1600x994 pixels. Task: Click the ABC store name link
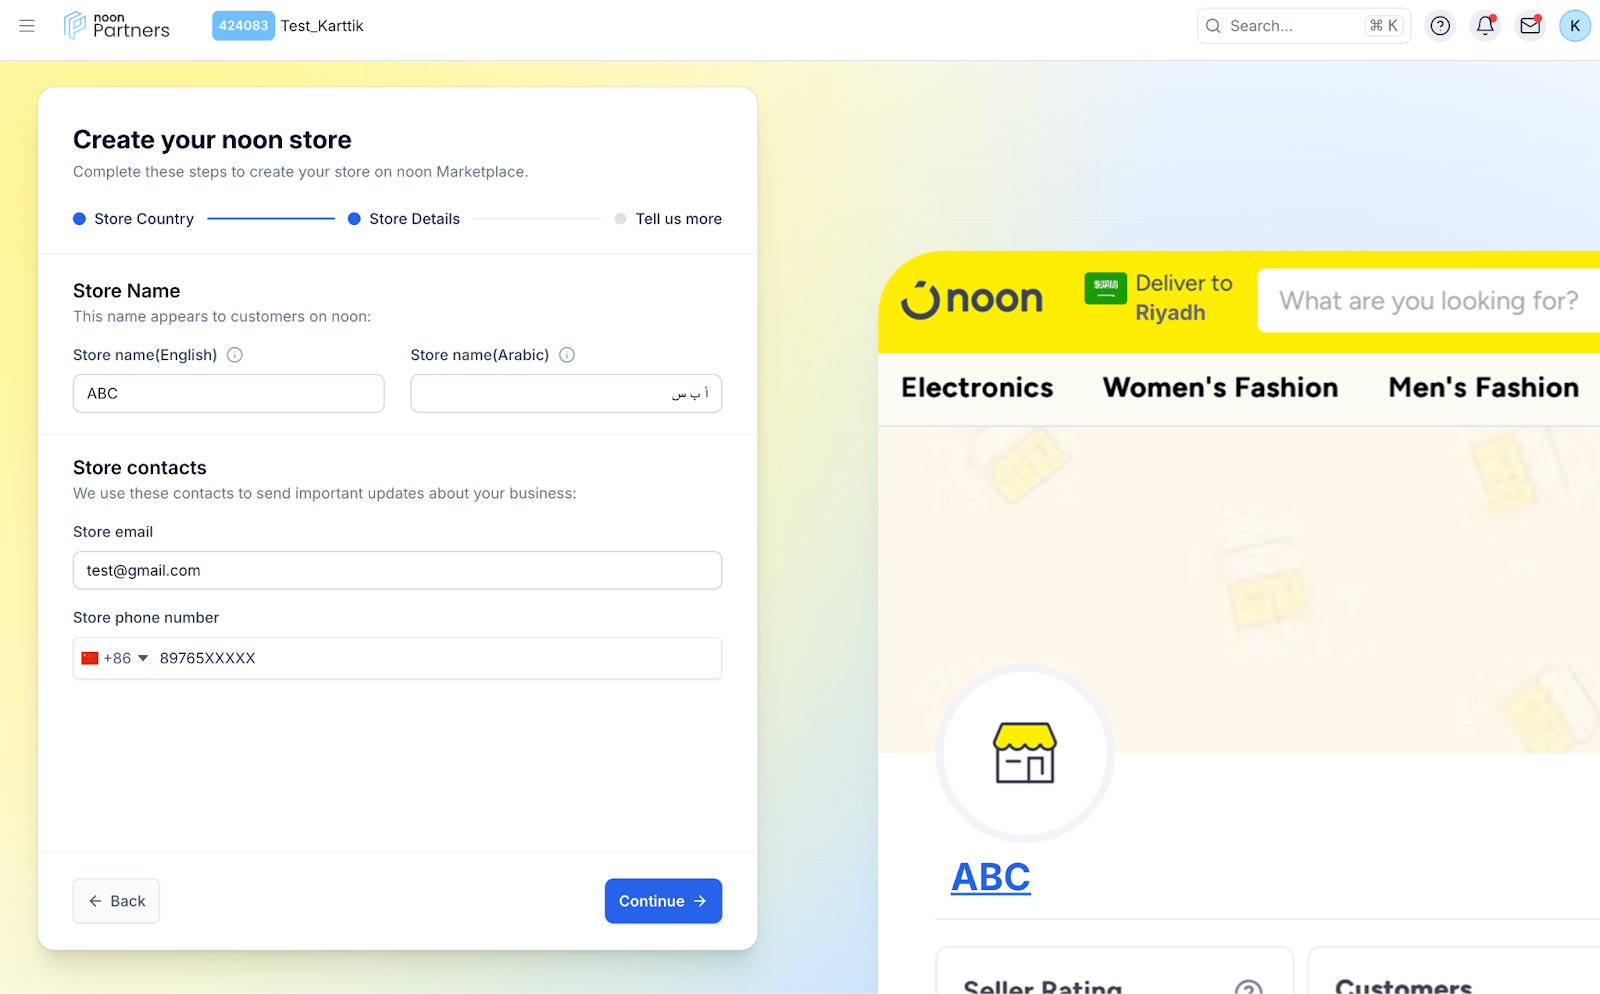point(990,877)
